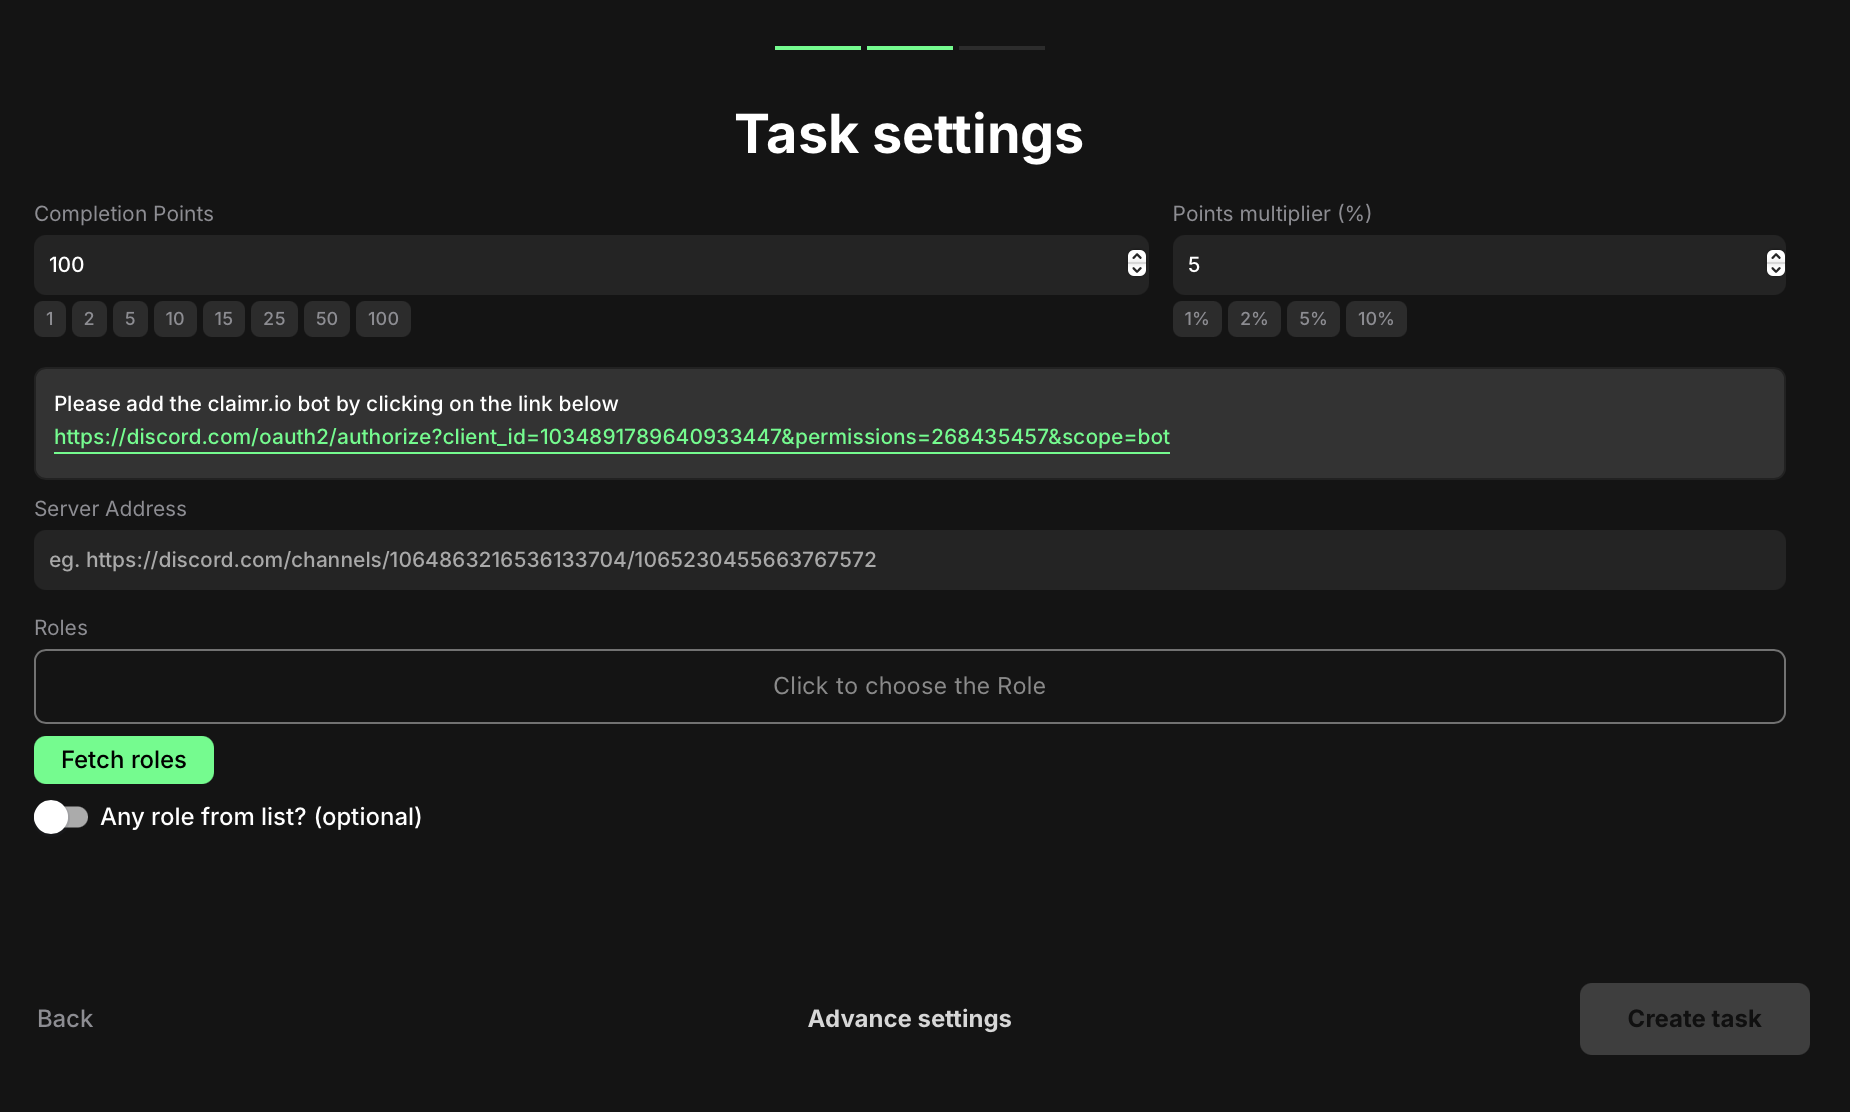Select the 1 points preset chip

click(50, 319)
